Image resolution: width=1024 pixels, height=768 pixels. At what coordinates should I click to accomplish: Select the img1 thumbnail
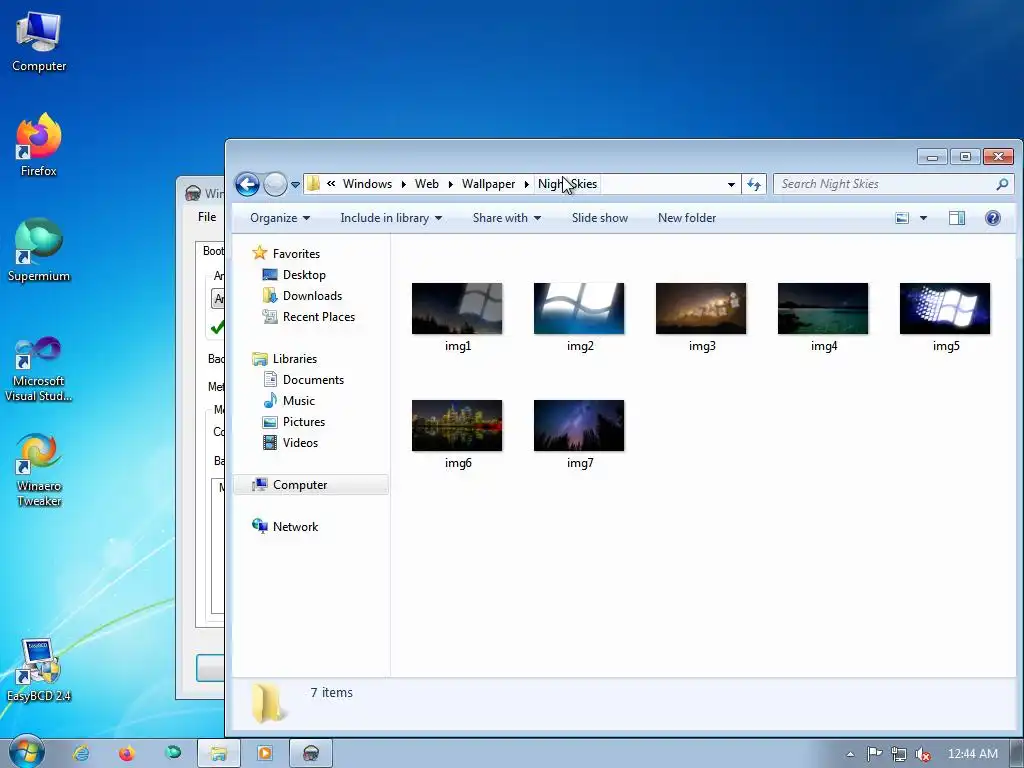(x=457, y=308)
